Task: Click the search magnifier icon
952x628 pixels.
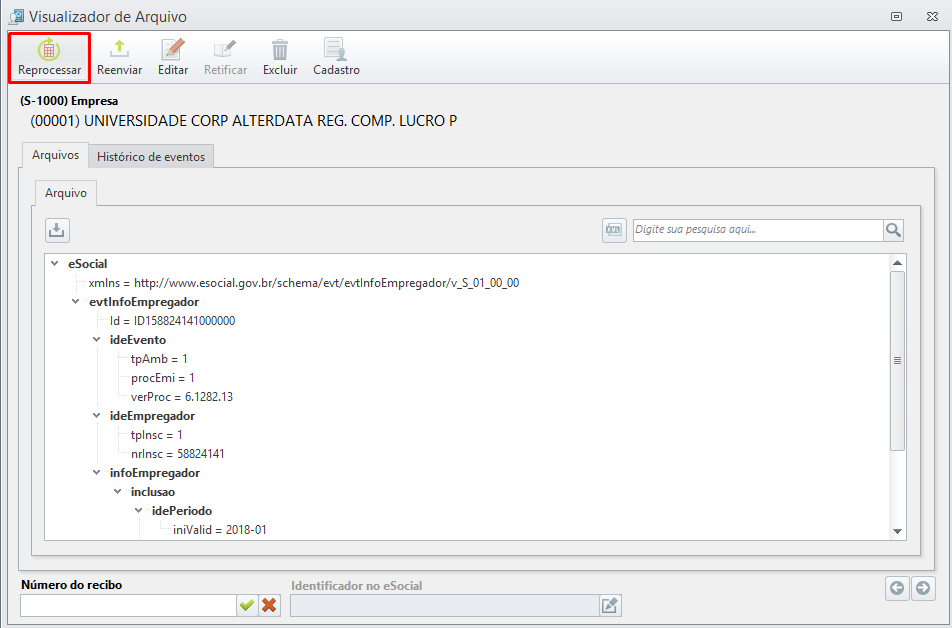Action: [x=893, y=230]
